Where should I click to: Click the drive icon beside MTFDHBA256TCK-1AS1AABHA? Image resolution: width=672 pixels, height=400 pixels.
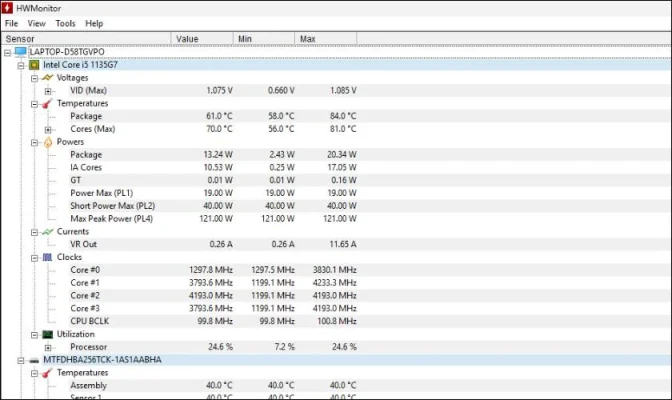(x=34, y=359)
